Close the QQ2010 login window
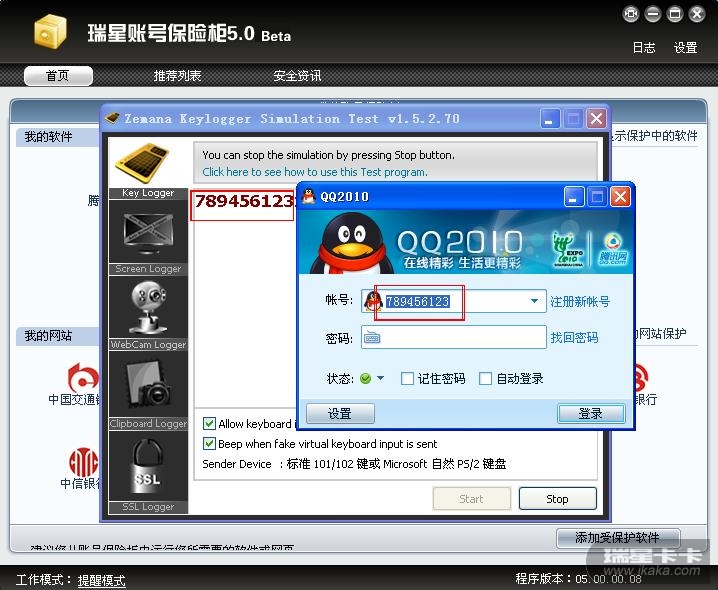 620,197
